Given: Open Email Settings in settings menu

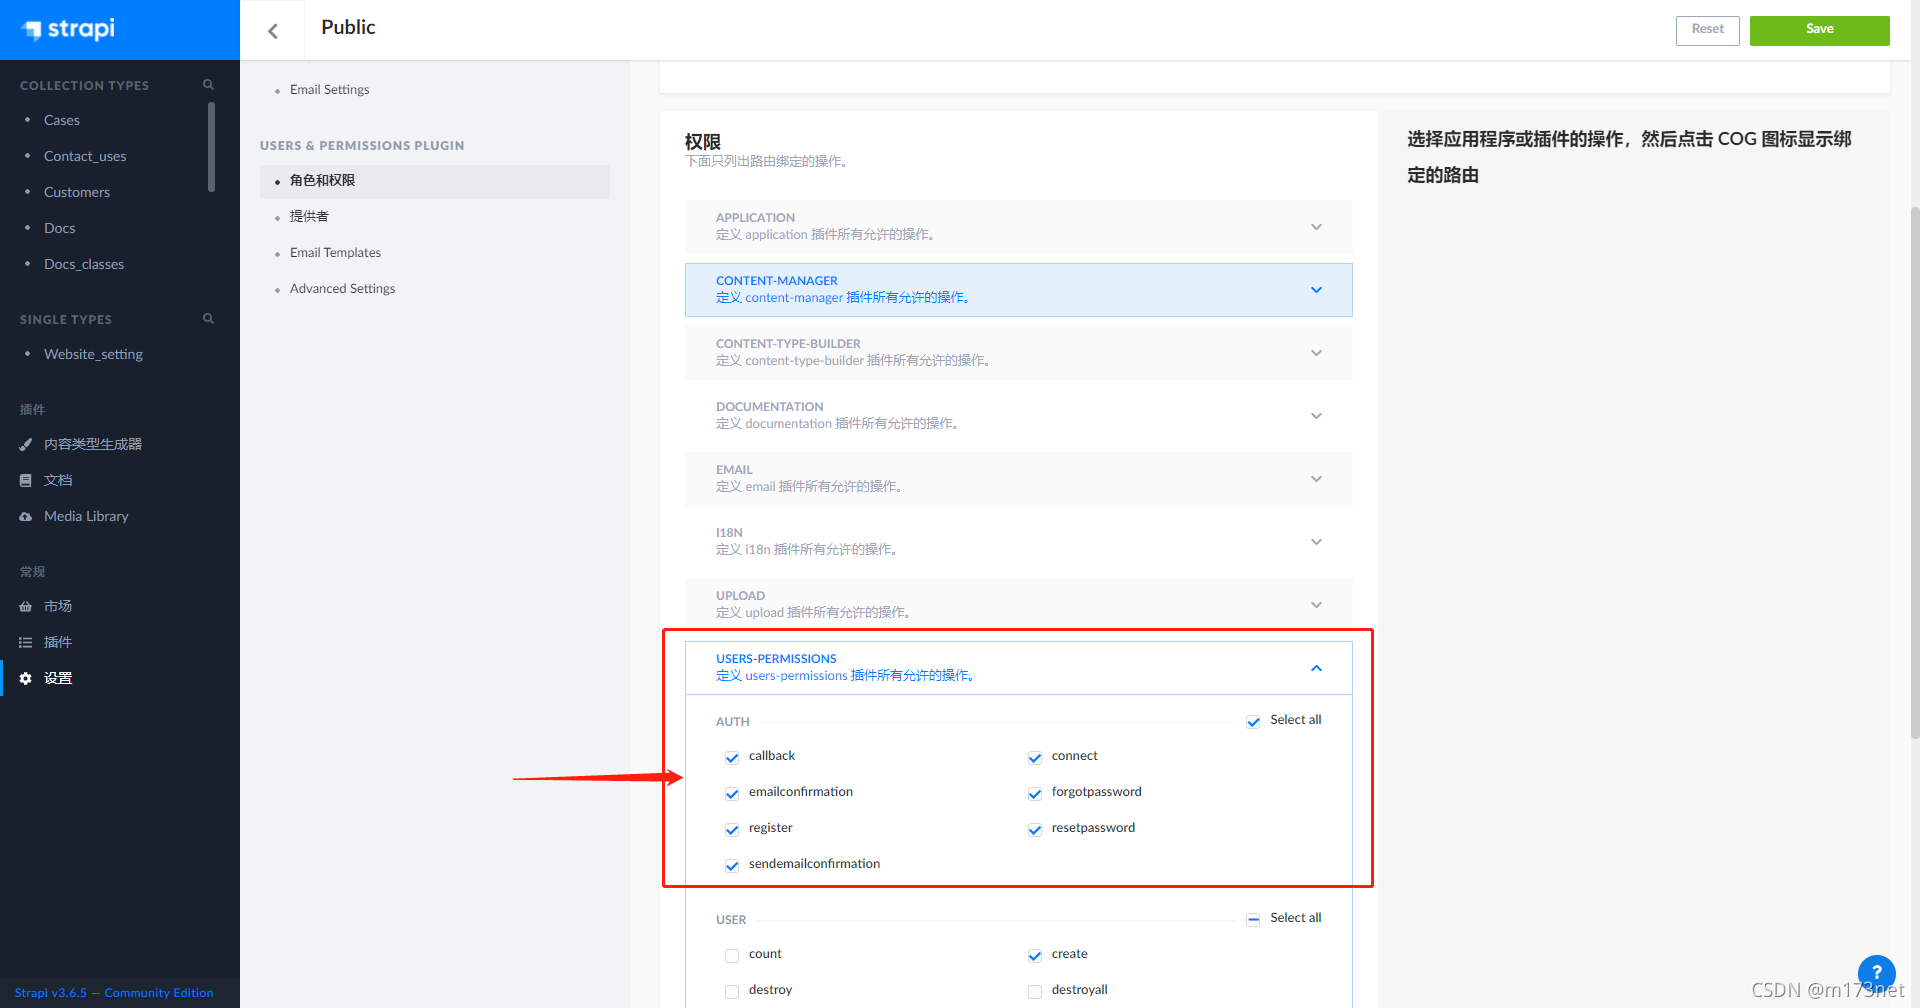Looking at the screenshot, I should [x=329, y=89].
